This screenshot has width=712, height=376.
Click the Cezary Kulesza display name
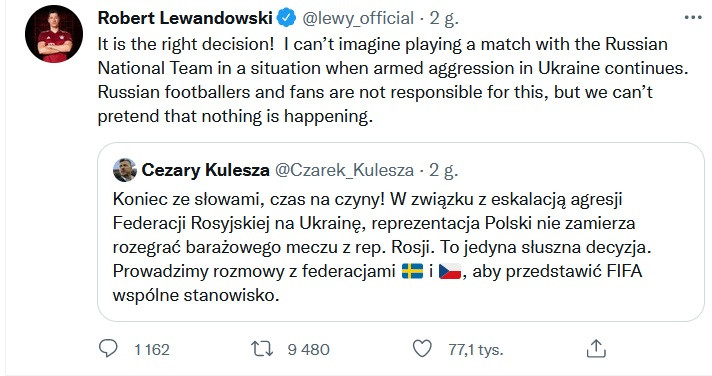tap(205, 170)
